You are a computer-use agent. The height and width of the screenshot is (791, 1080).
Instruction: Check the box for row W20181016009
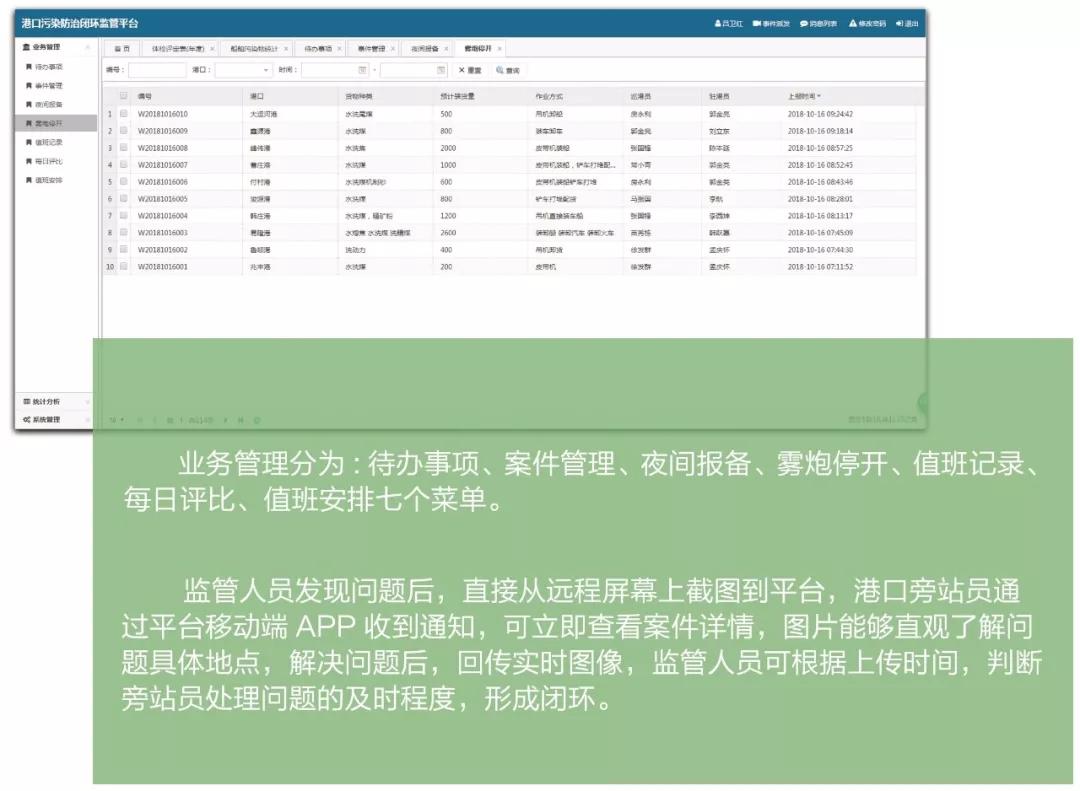pyautogui.click(x=124, y=130)
